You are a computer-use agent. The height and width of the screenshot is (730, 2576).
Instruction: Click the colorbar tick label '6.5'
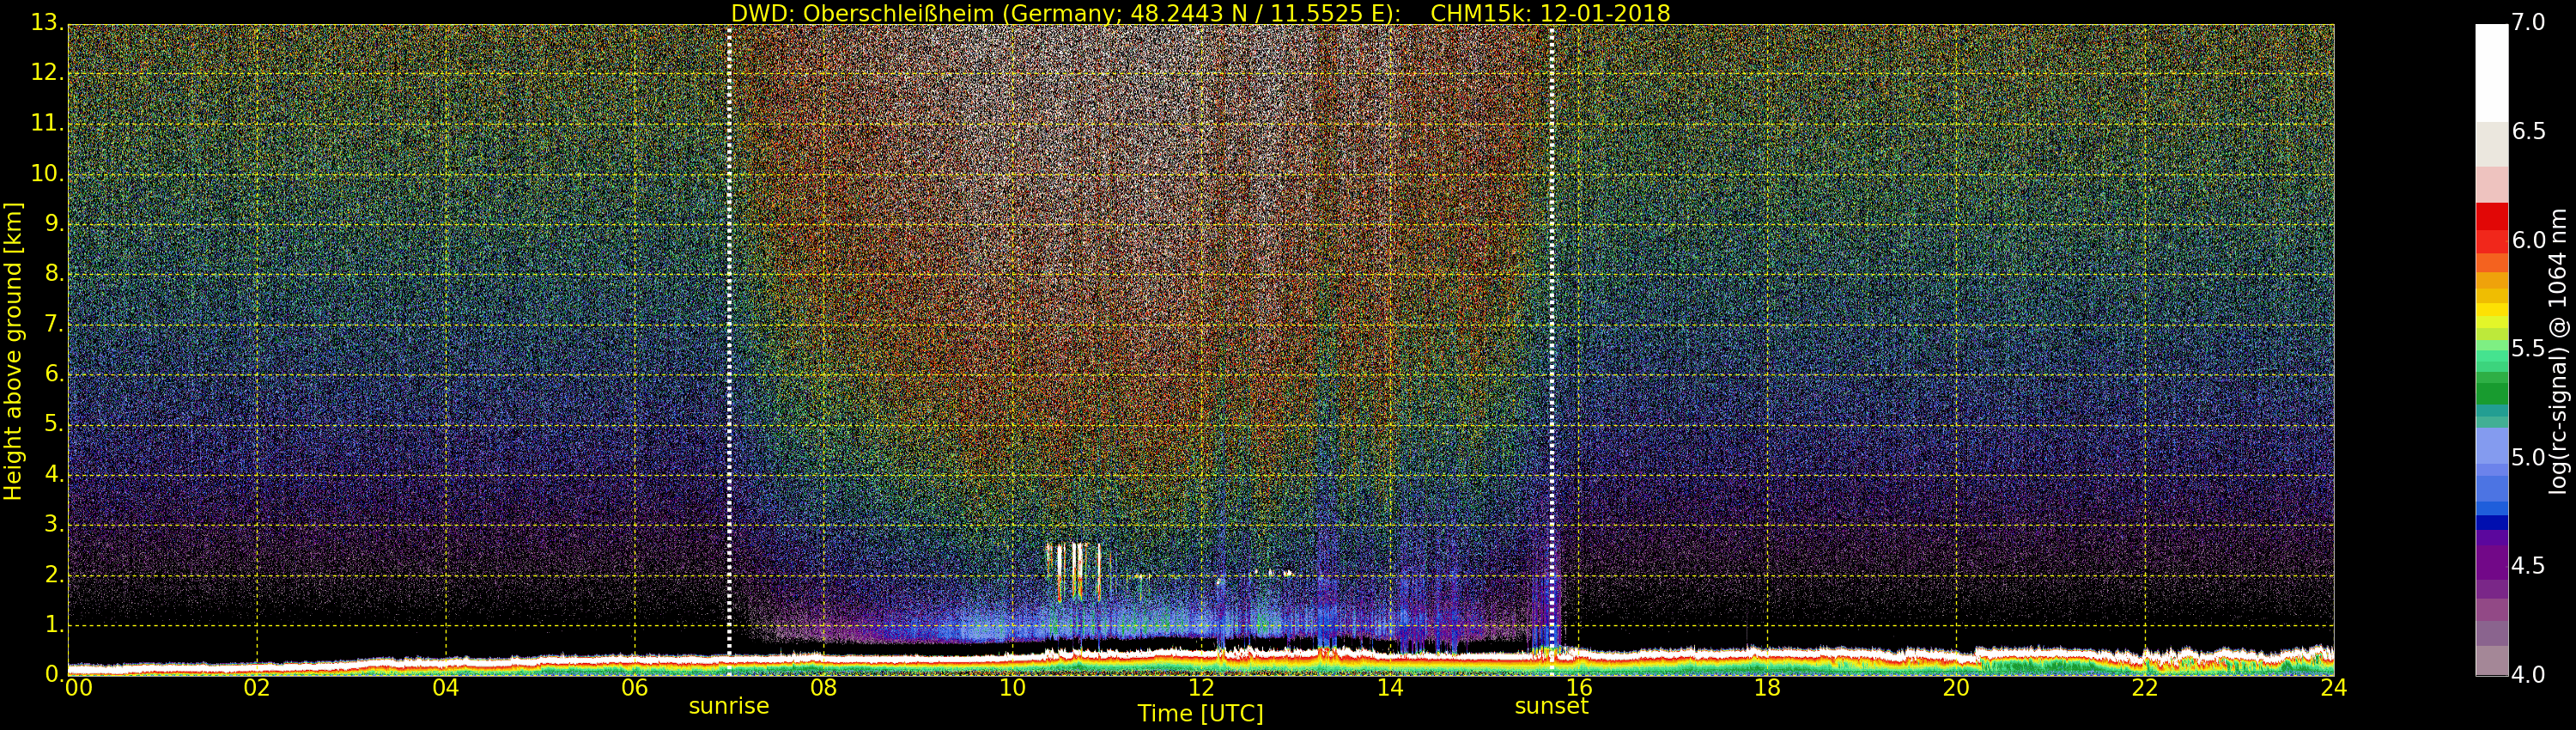coord(2529,132)
